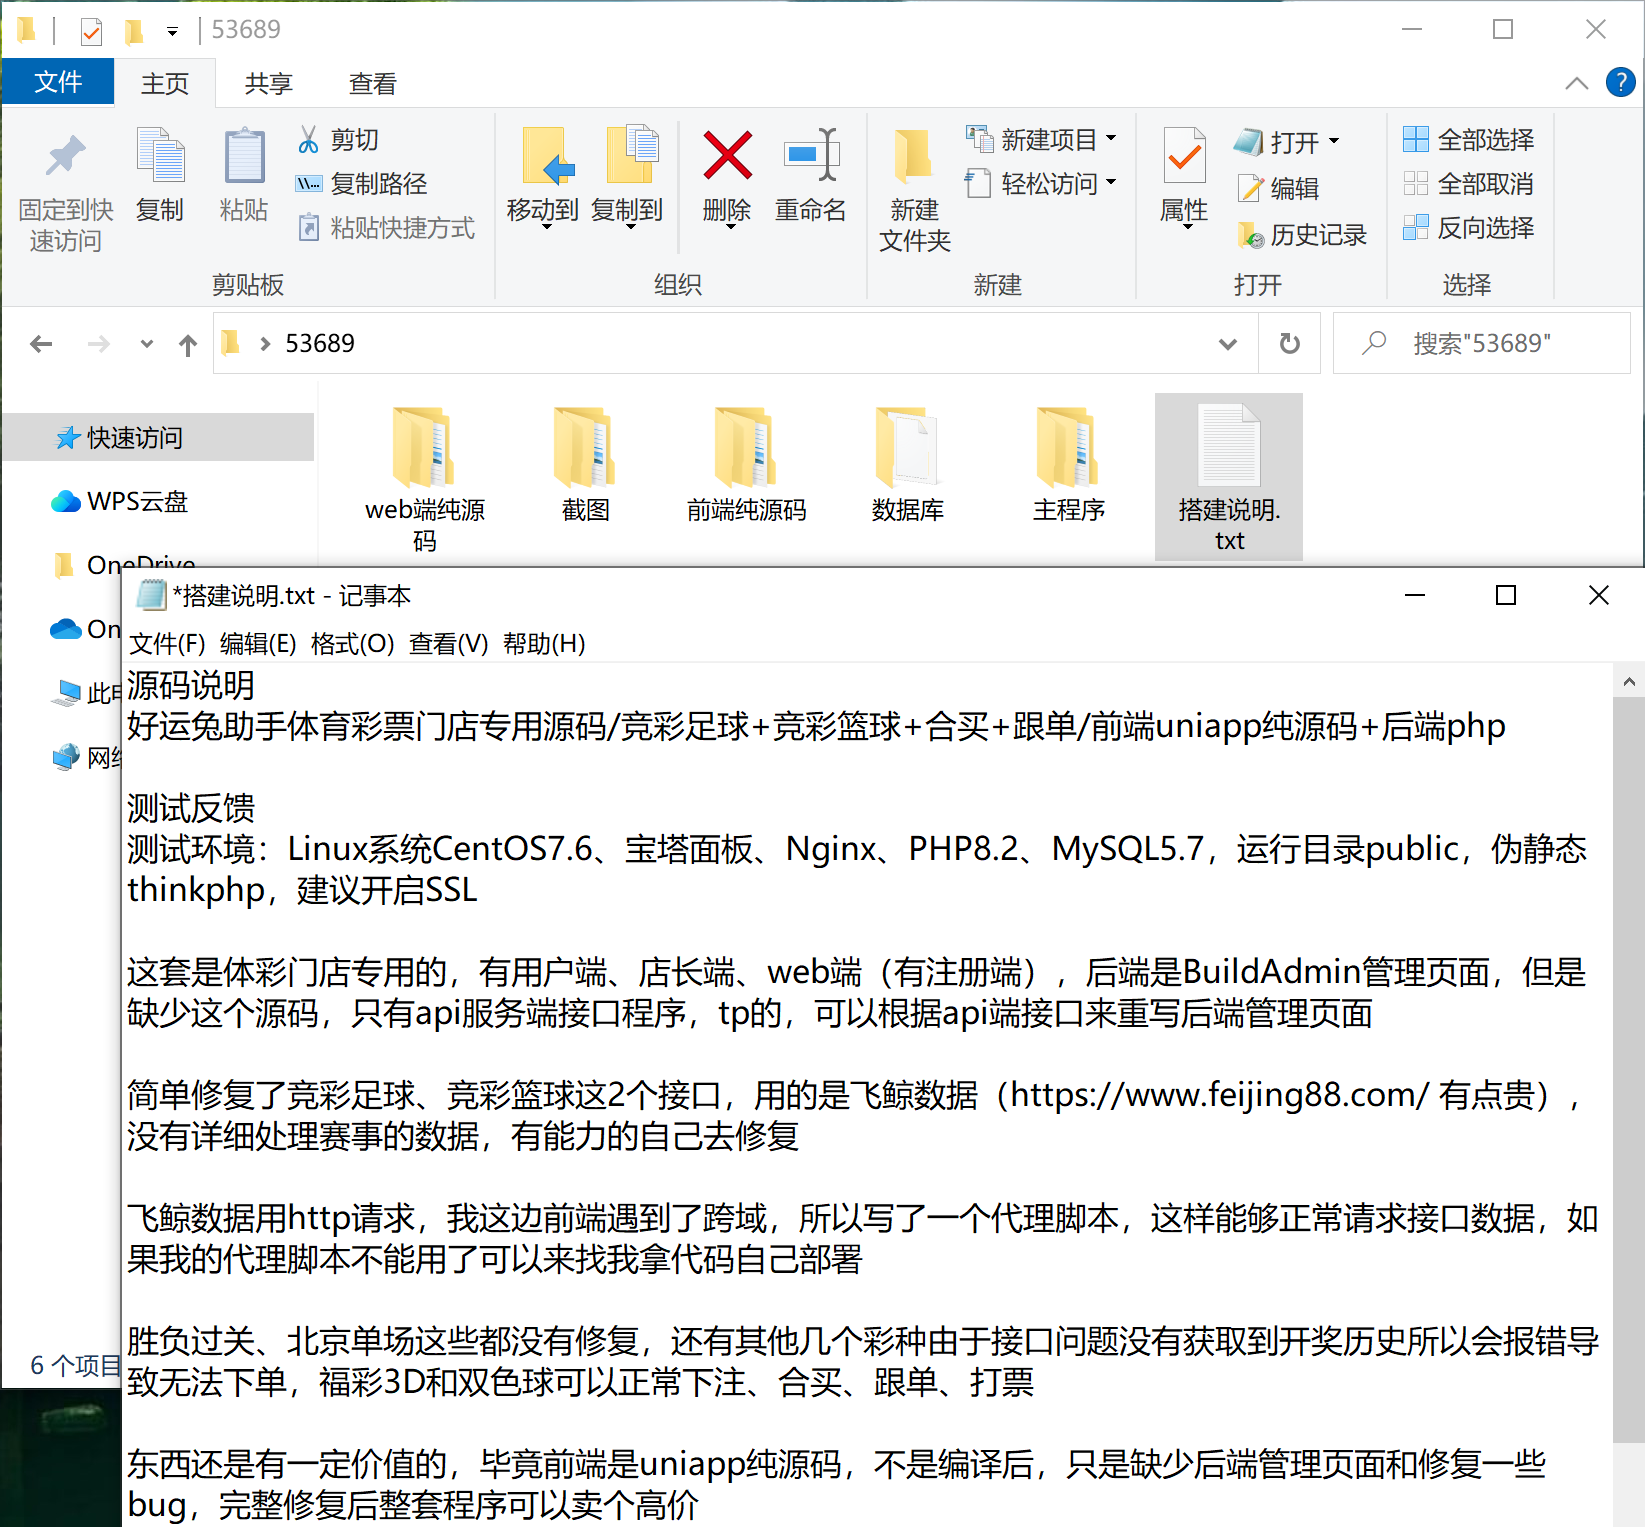
Task: Expand the address bar history dropdown
Action: [x=1228, y=344]
